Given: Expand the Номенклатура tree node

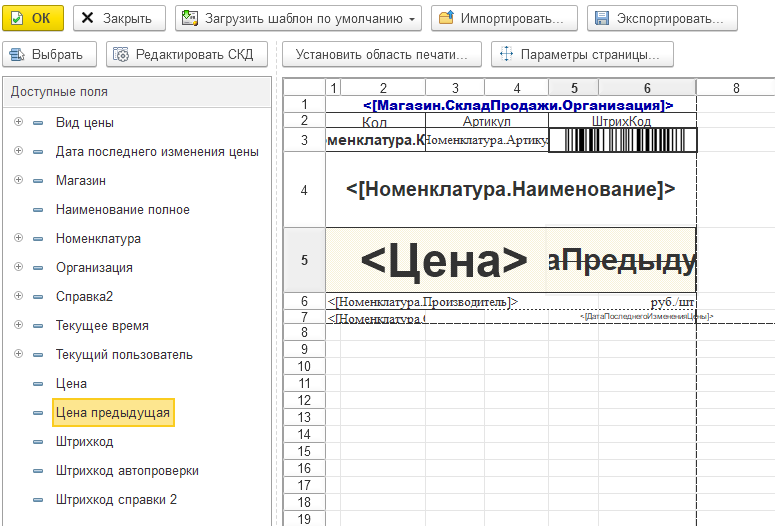Looking at the screenshot, I should point(18,239).
